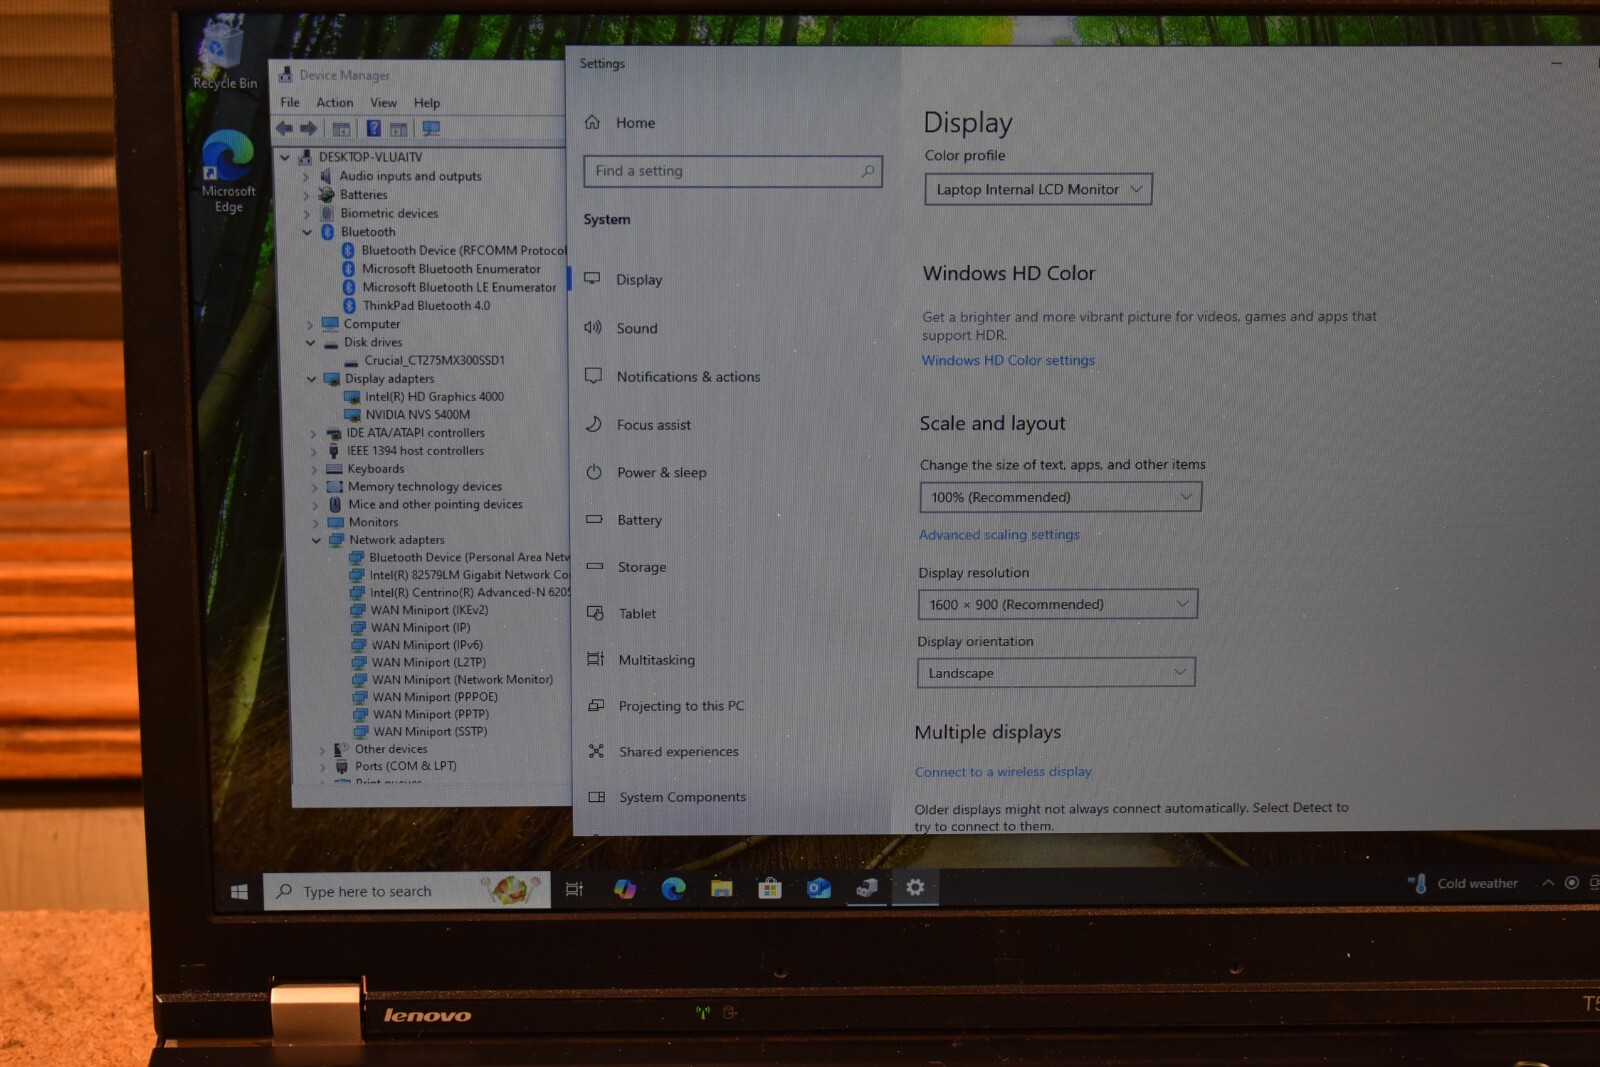Collapse the Bluetooth category
Viewport: 1600px width, 1067px height.
(x=307, y=232)
